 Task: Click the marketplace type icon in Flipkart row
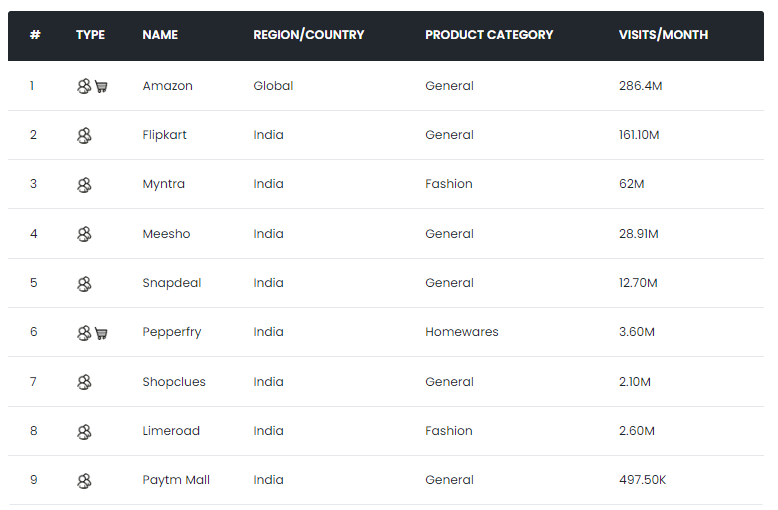pos(84,135)
